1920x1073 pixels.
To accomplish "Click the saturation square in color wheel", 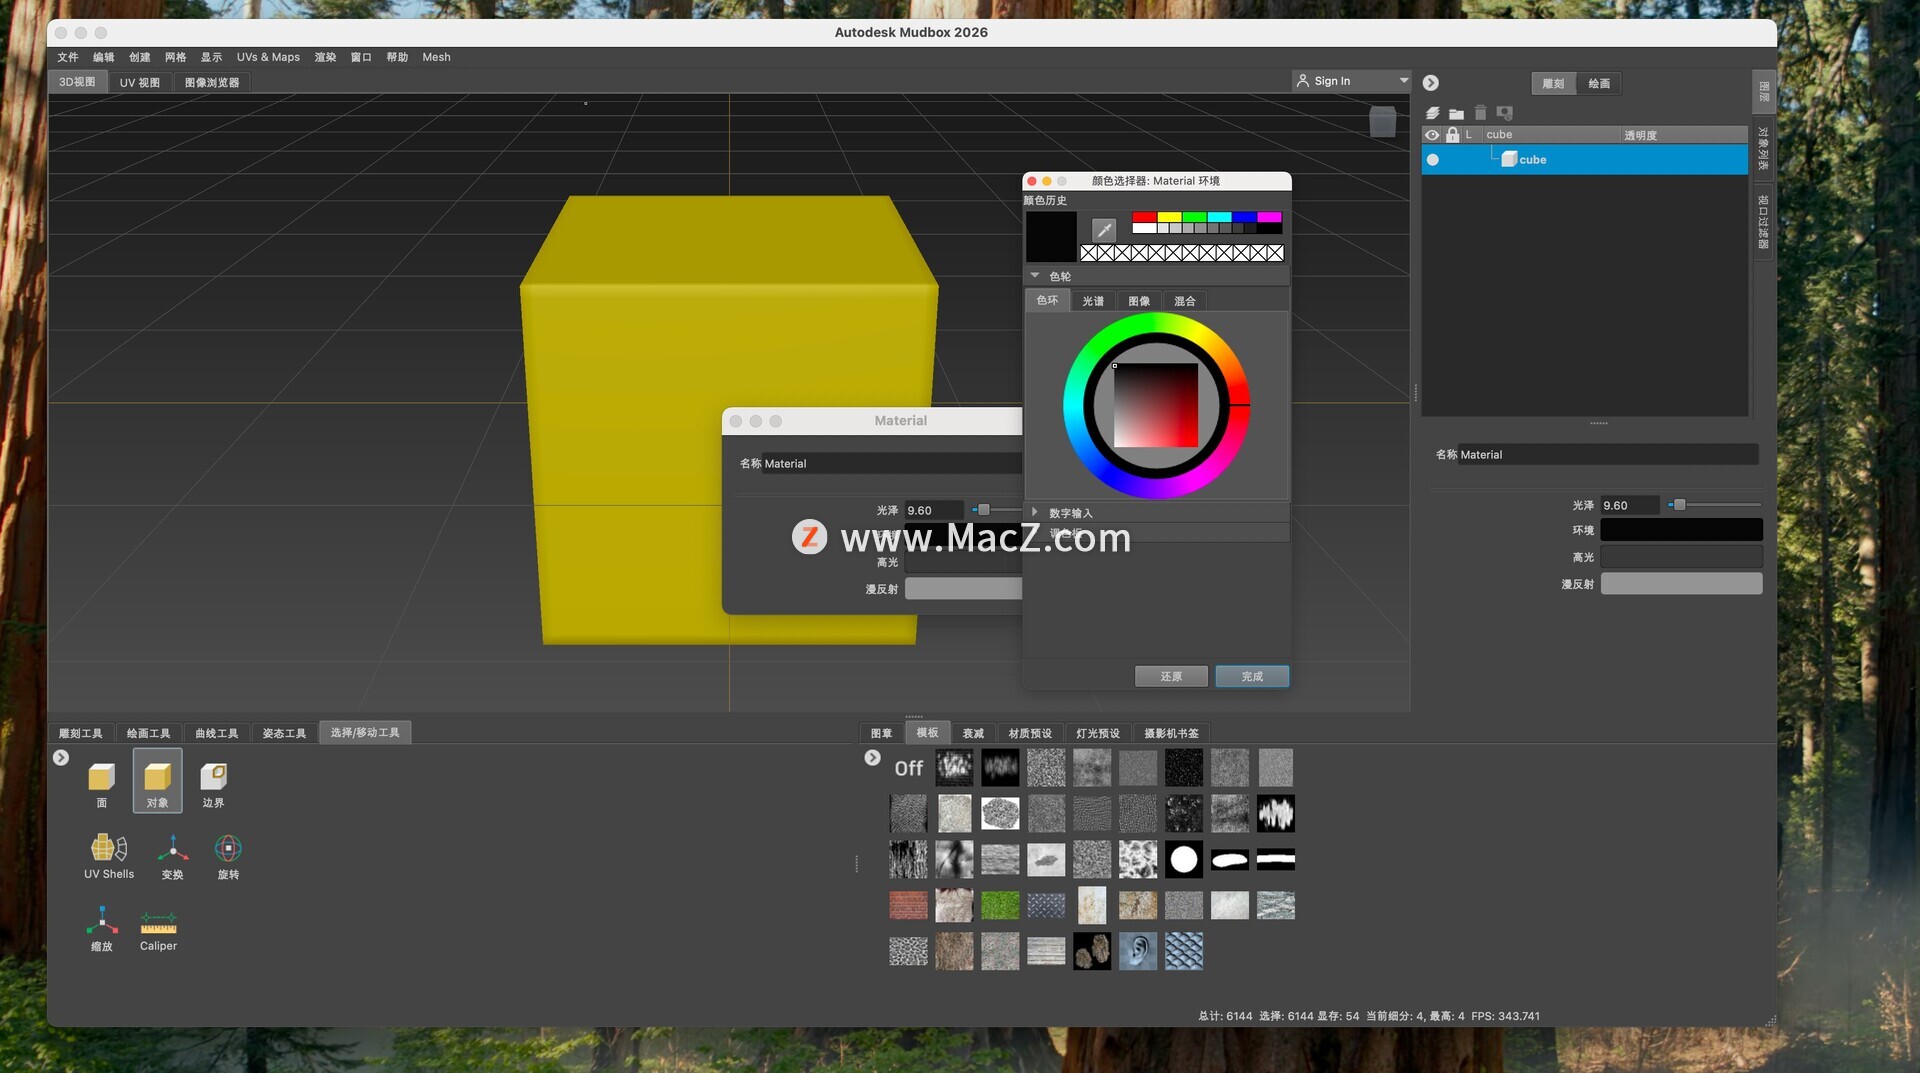I will 1156,405.
